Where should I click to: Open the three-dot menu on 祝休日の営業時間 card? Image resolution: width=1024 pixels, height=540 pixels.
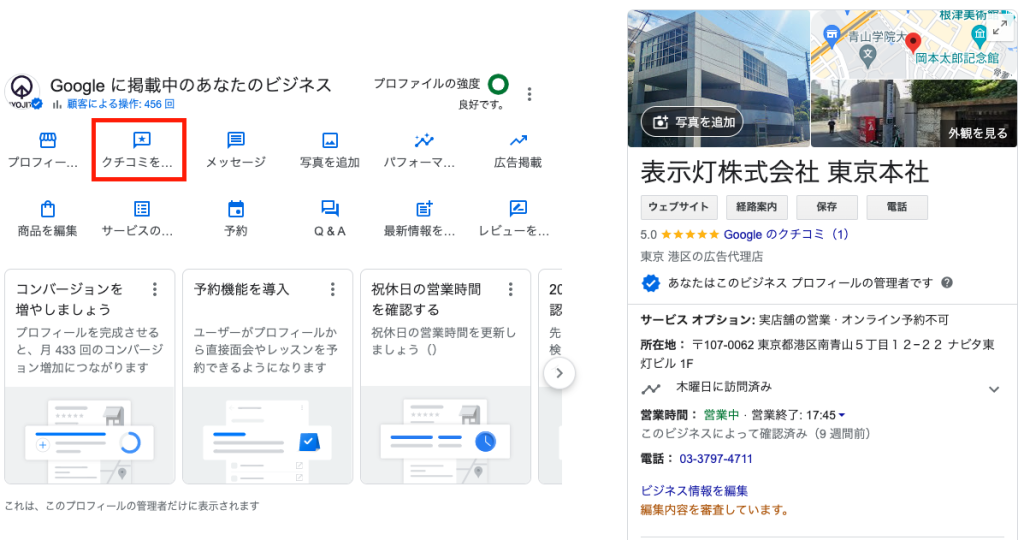[x=511, y=289]
